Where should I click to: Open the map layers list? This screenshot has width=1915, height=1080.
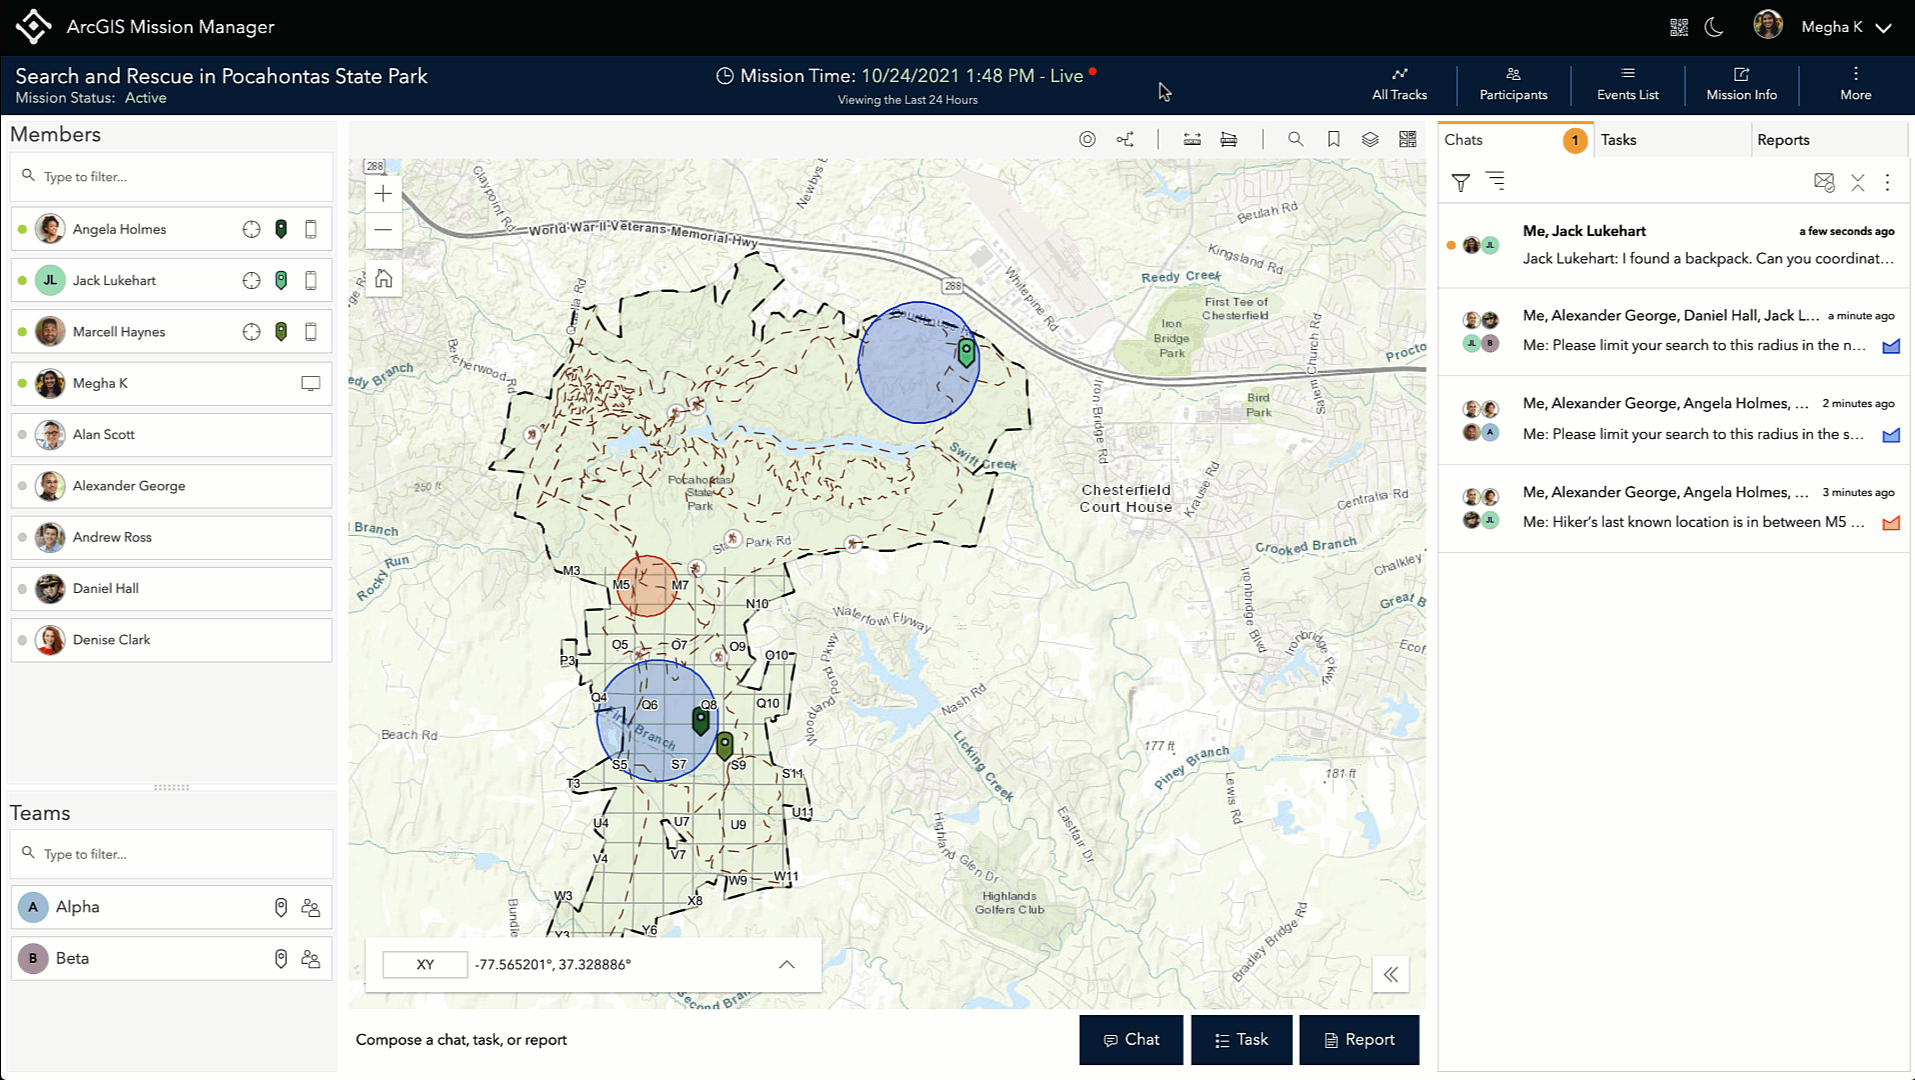point(1370,139)
